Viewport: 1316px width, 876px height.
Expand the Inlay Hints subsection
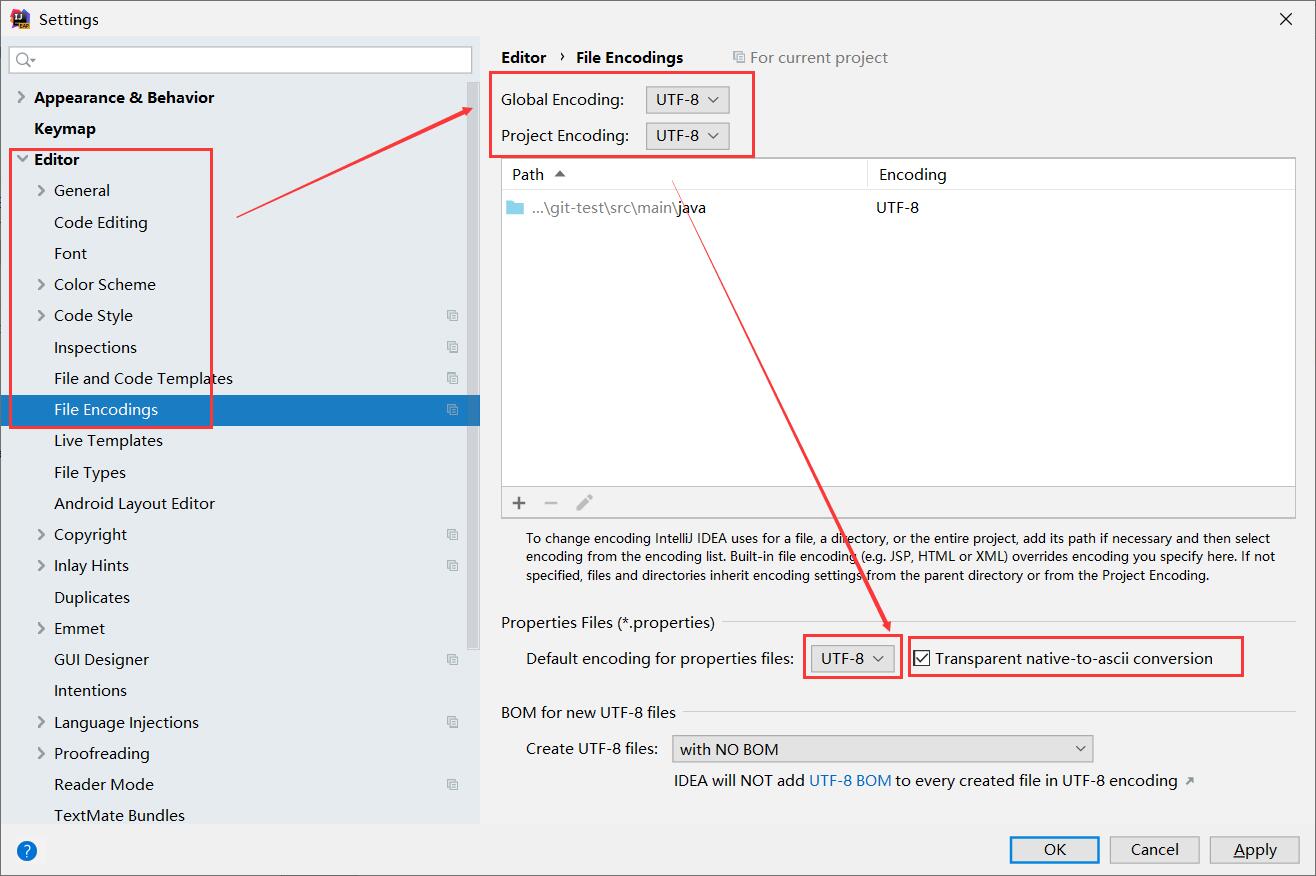[41, 566]
